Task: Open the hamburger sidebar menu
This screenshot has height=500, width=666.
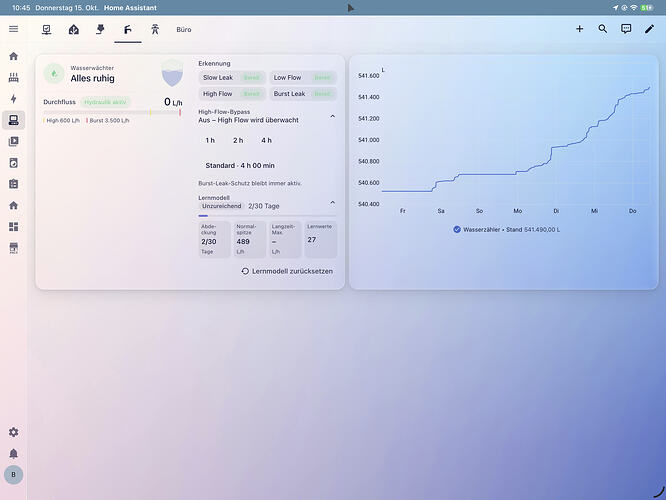Action: [14, 29]
